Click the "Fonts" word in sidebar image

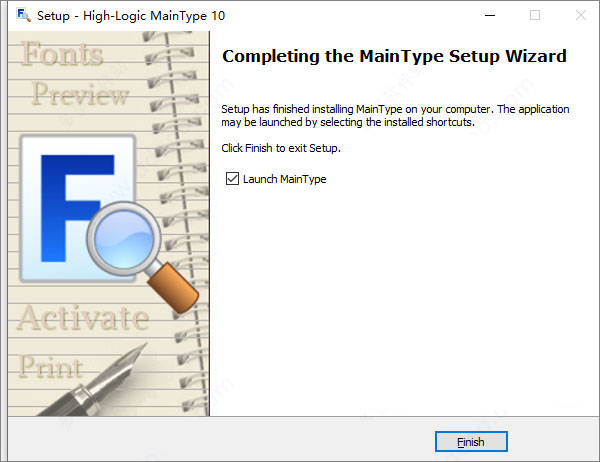pyautogui.click(x=62, y=54)
